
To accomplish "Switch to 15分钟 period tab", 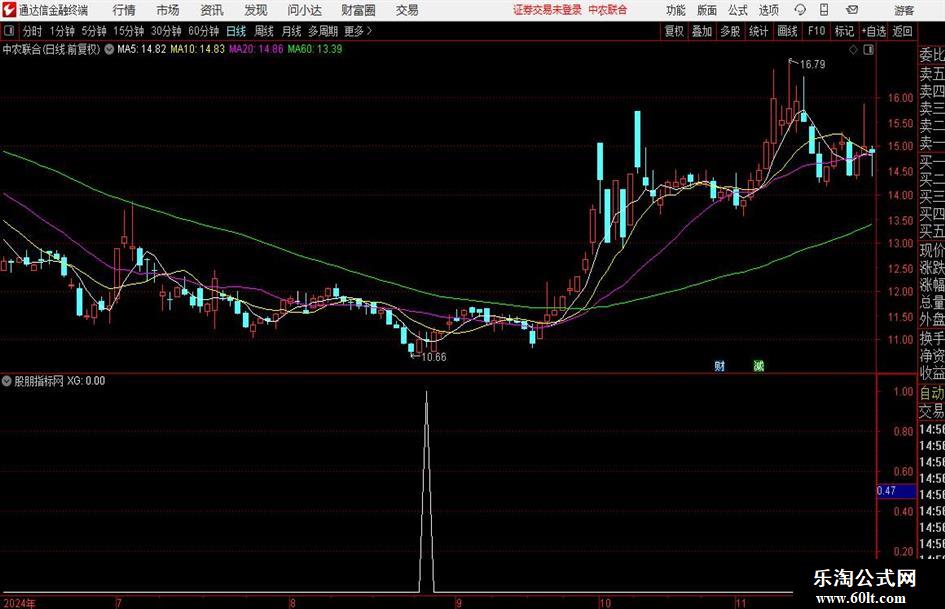I will (129, 31).
